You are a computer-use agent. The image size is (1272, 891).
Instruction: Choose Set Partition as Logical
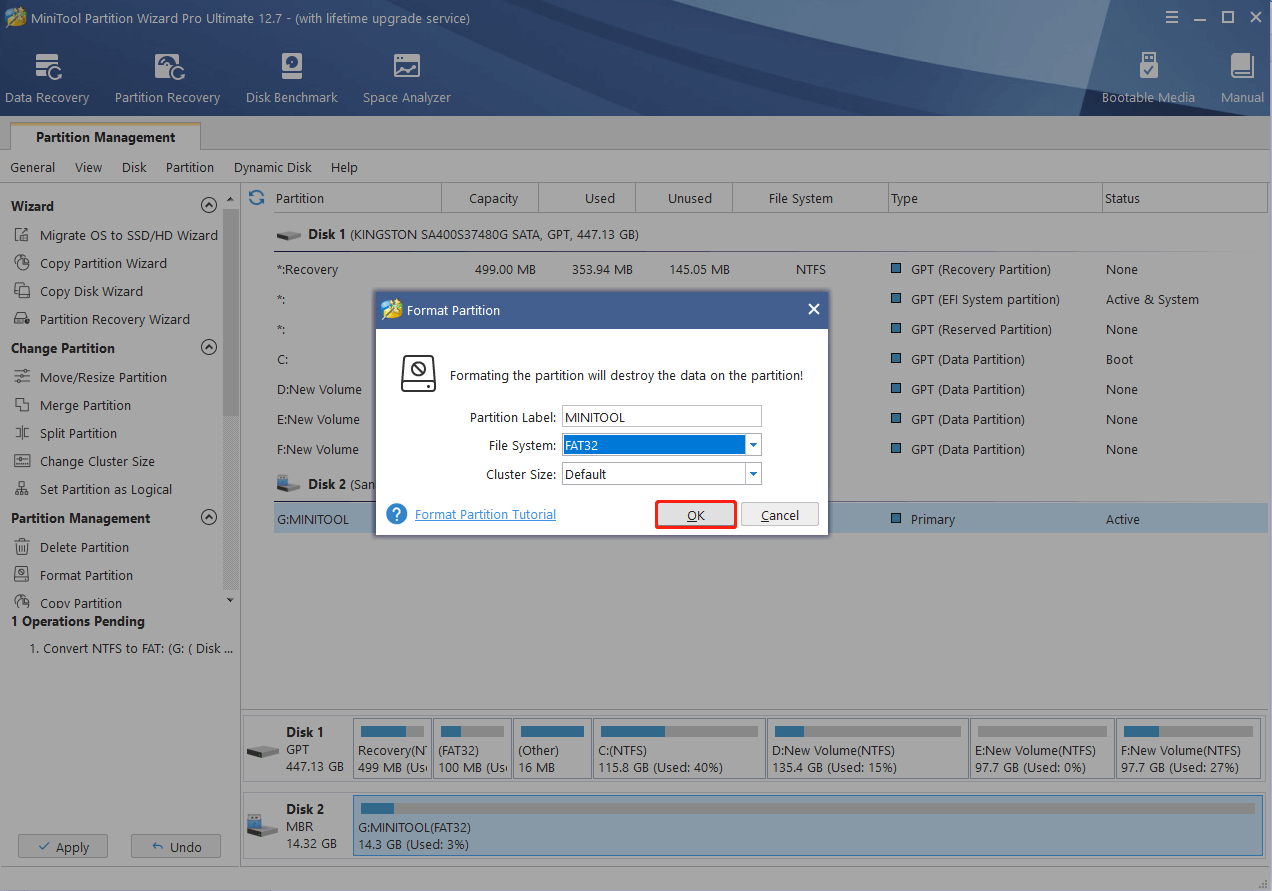[x=92, y=489]
